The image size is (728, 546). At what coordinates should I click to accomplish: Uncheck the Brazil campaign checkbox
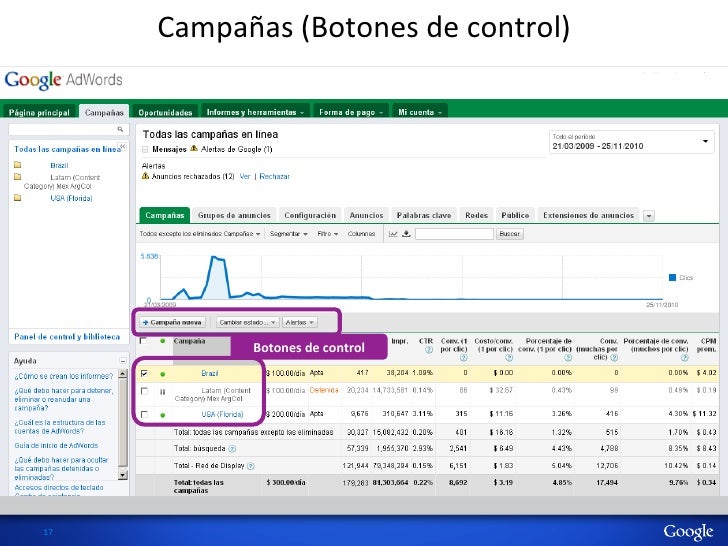(144, 373)
